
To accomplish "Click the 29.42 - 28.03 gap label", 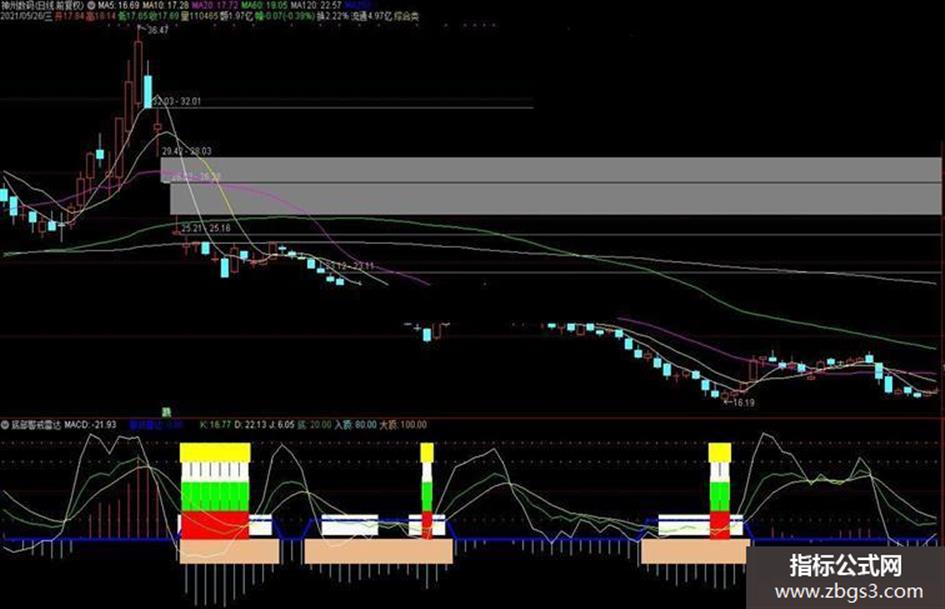I will [186, 151].
